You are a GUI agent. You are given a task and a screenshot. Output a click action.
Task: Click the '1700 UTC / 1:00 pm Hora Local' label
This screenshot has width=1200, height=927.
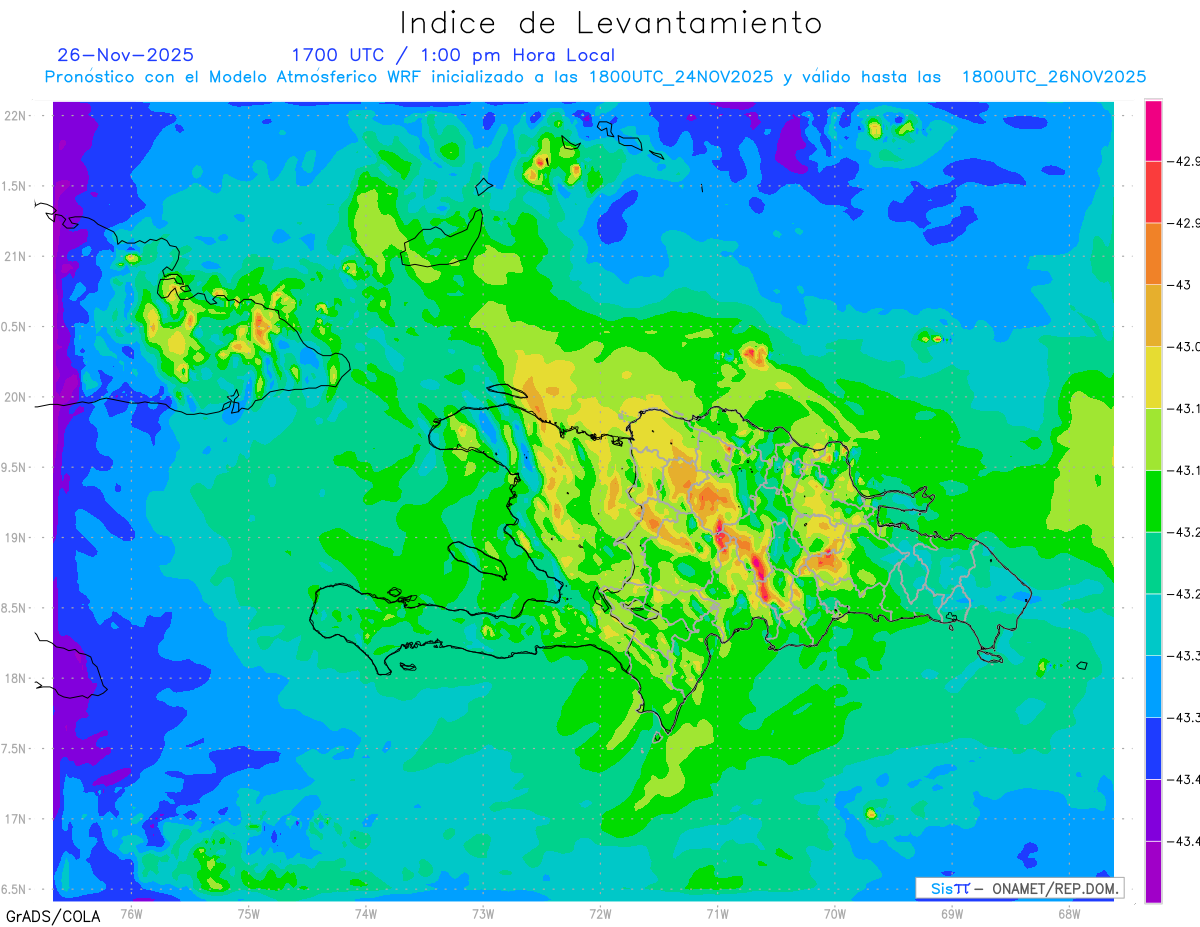tap(453, 55)
